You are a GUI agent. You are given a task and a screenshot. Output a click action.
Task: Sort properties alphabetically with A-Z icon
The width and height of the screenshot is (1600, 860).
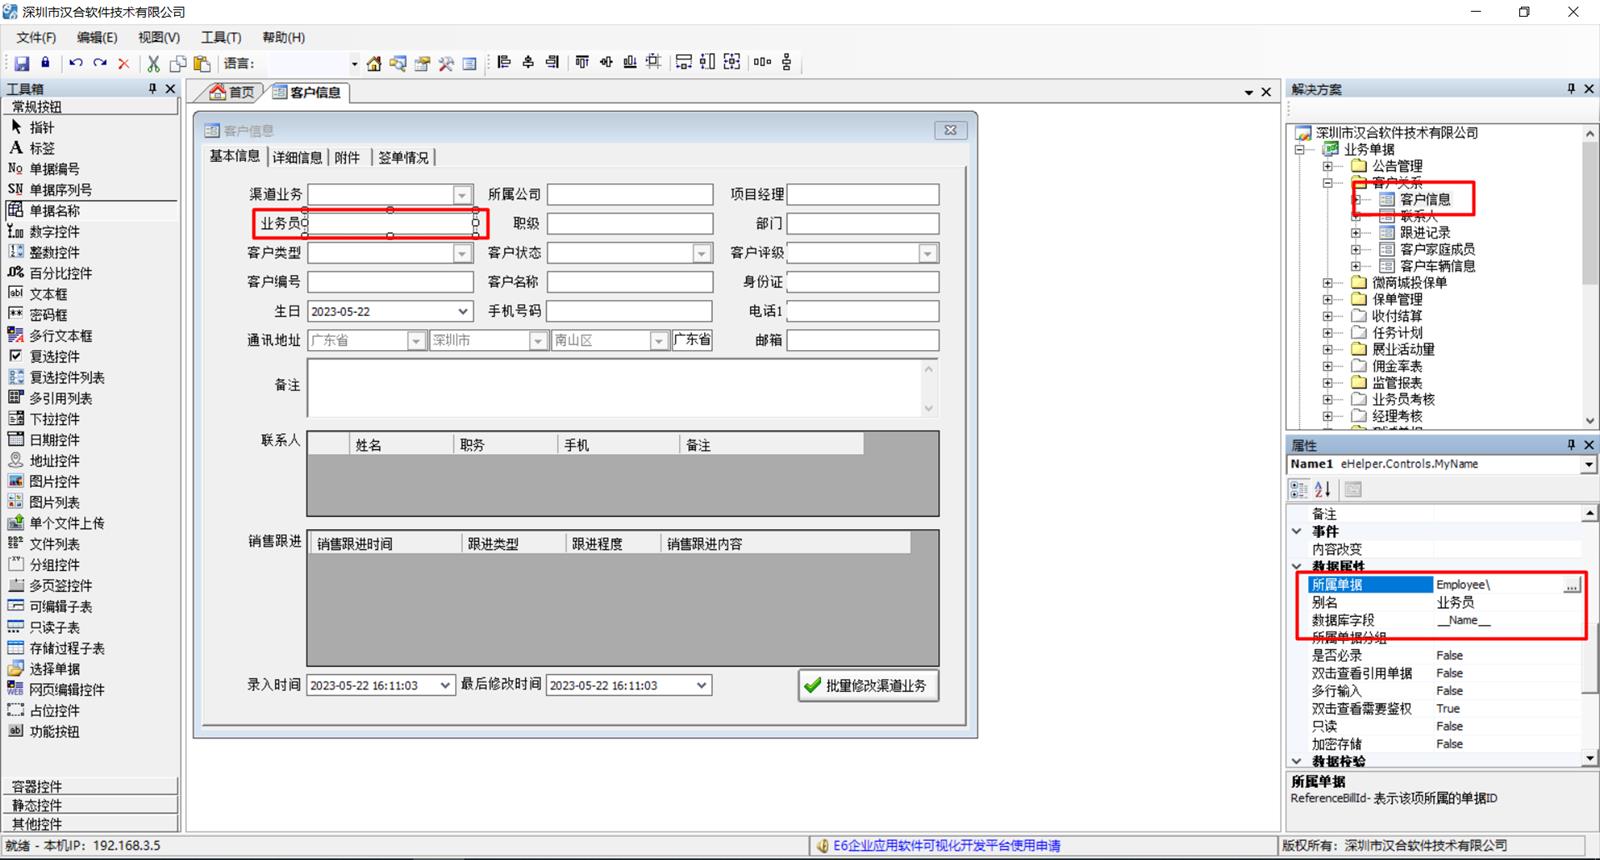tap(1323, 489)
